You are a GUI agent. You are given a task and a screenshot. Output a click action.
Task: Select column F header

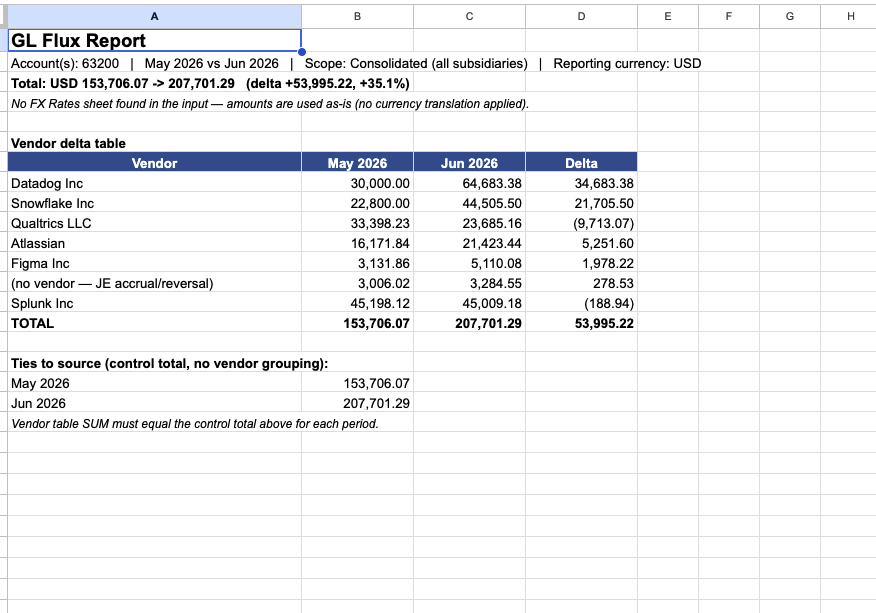(x=729, y=16)
